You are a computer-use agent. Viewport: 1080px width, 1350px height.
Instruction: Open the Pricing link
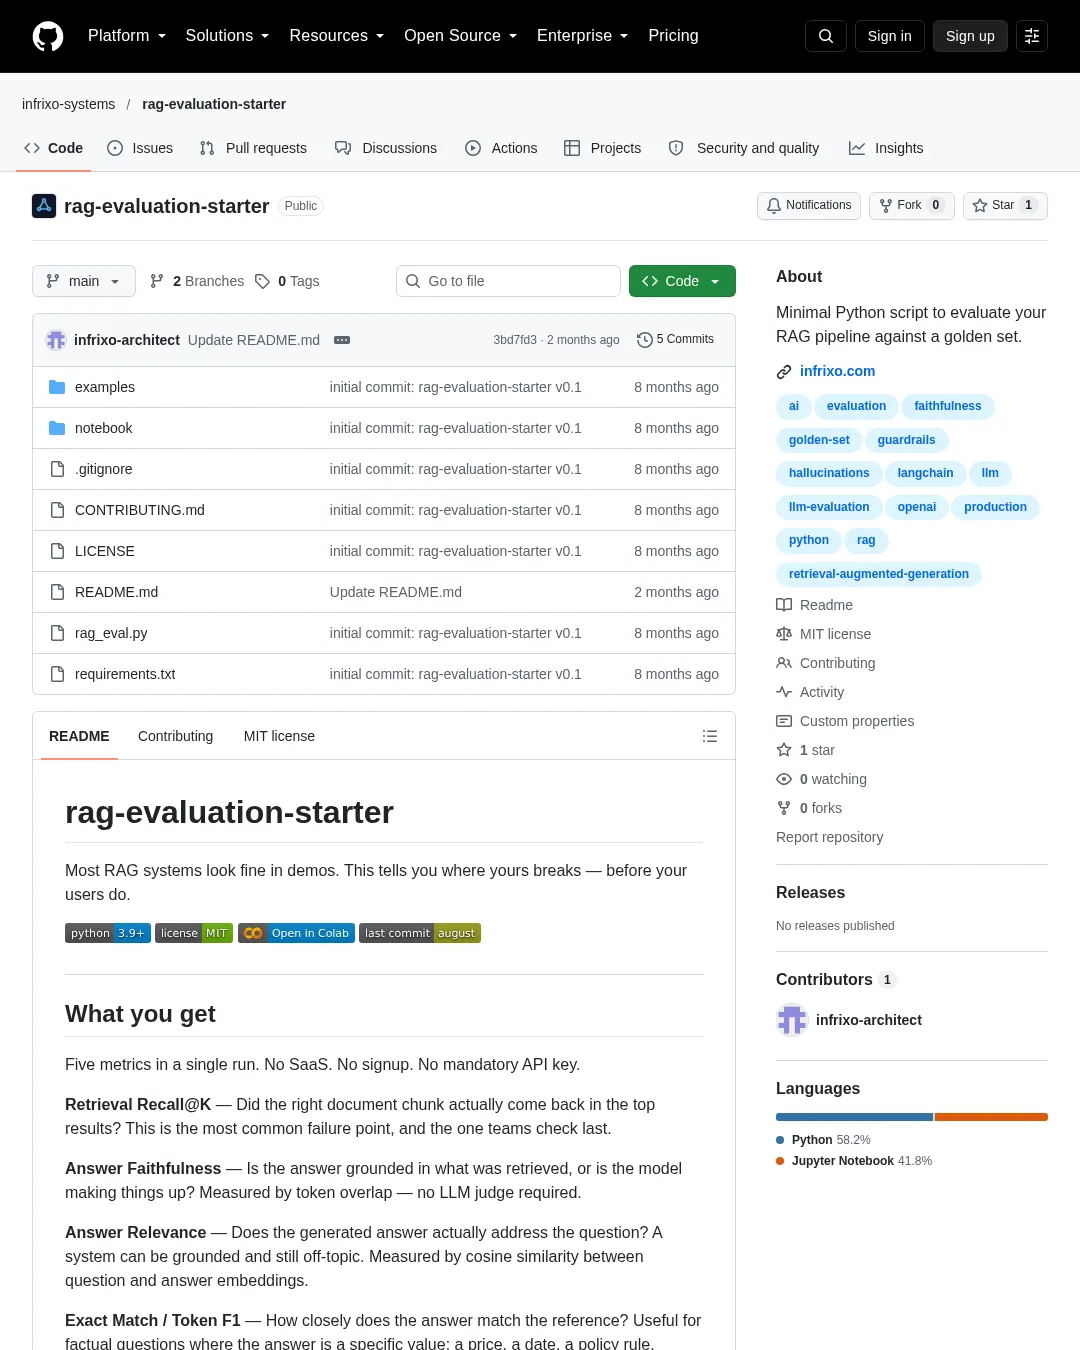coord(673,36)
